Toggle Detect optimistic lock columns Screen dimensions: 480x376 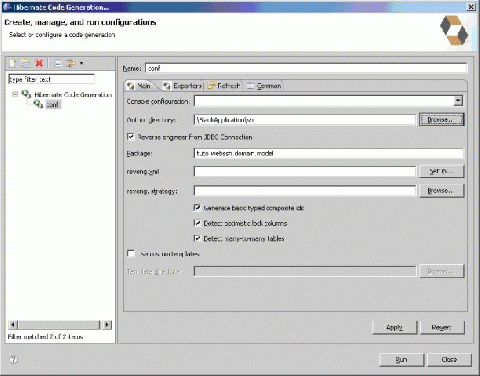(x=197, y=223)
